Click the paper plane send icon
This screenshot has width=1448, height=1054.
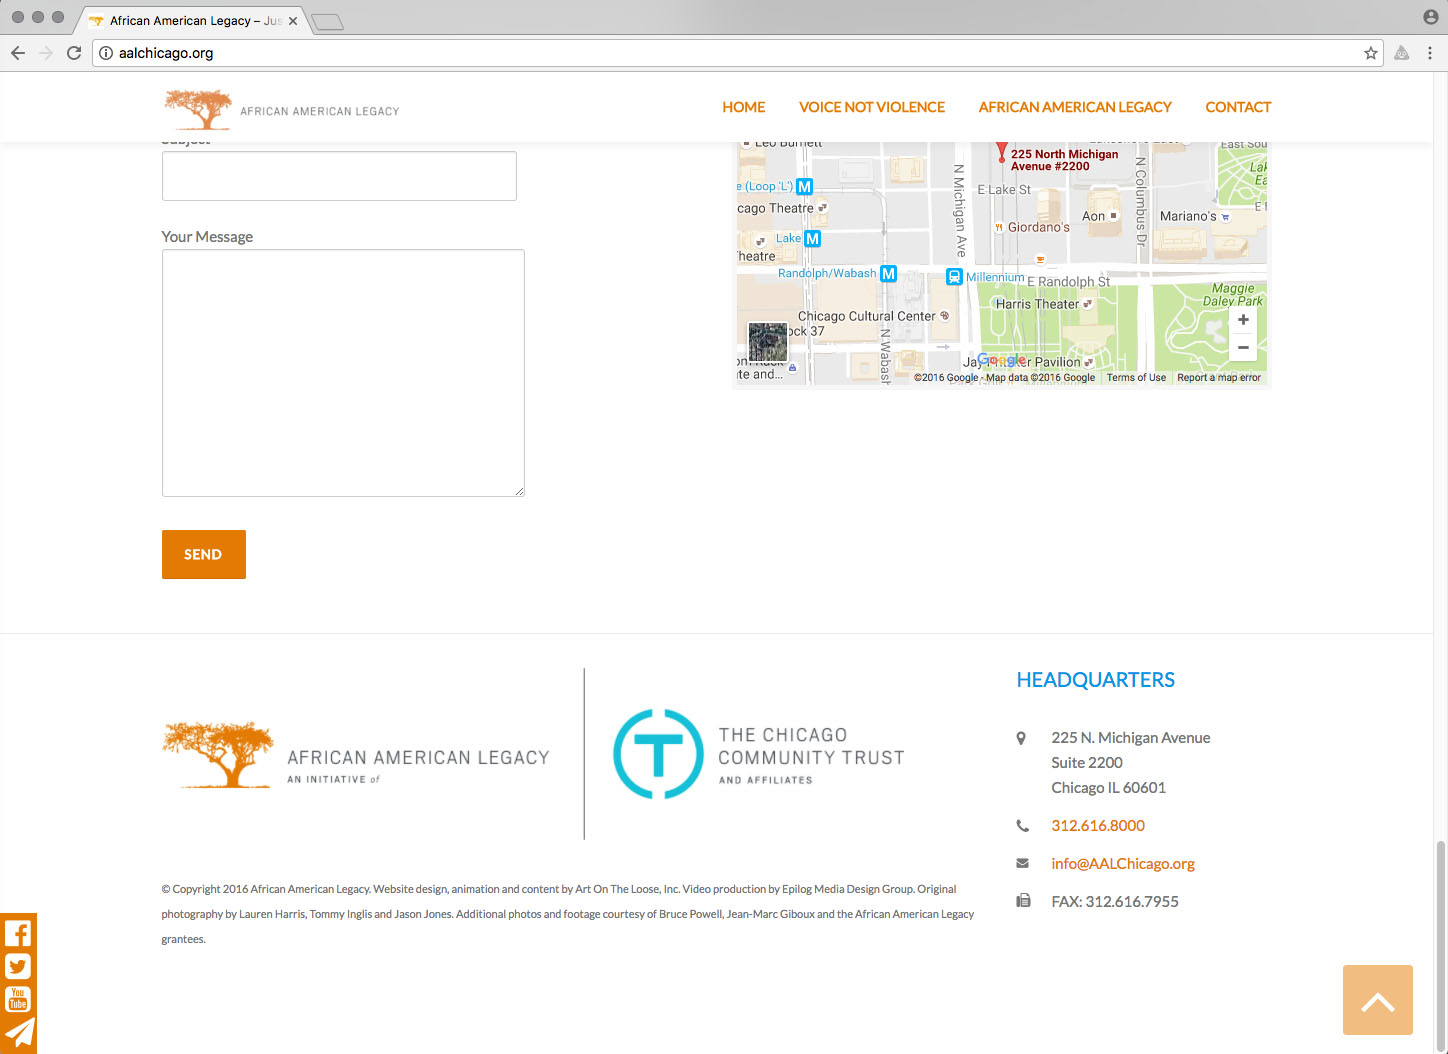pyautogui.click(x=18, y=1033)
